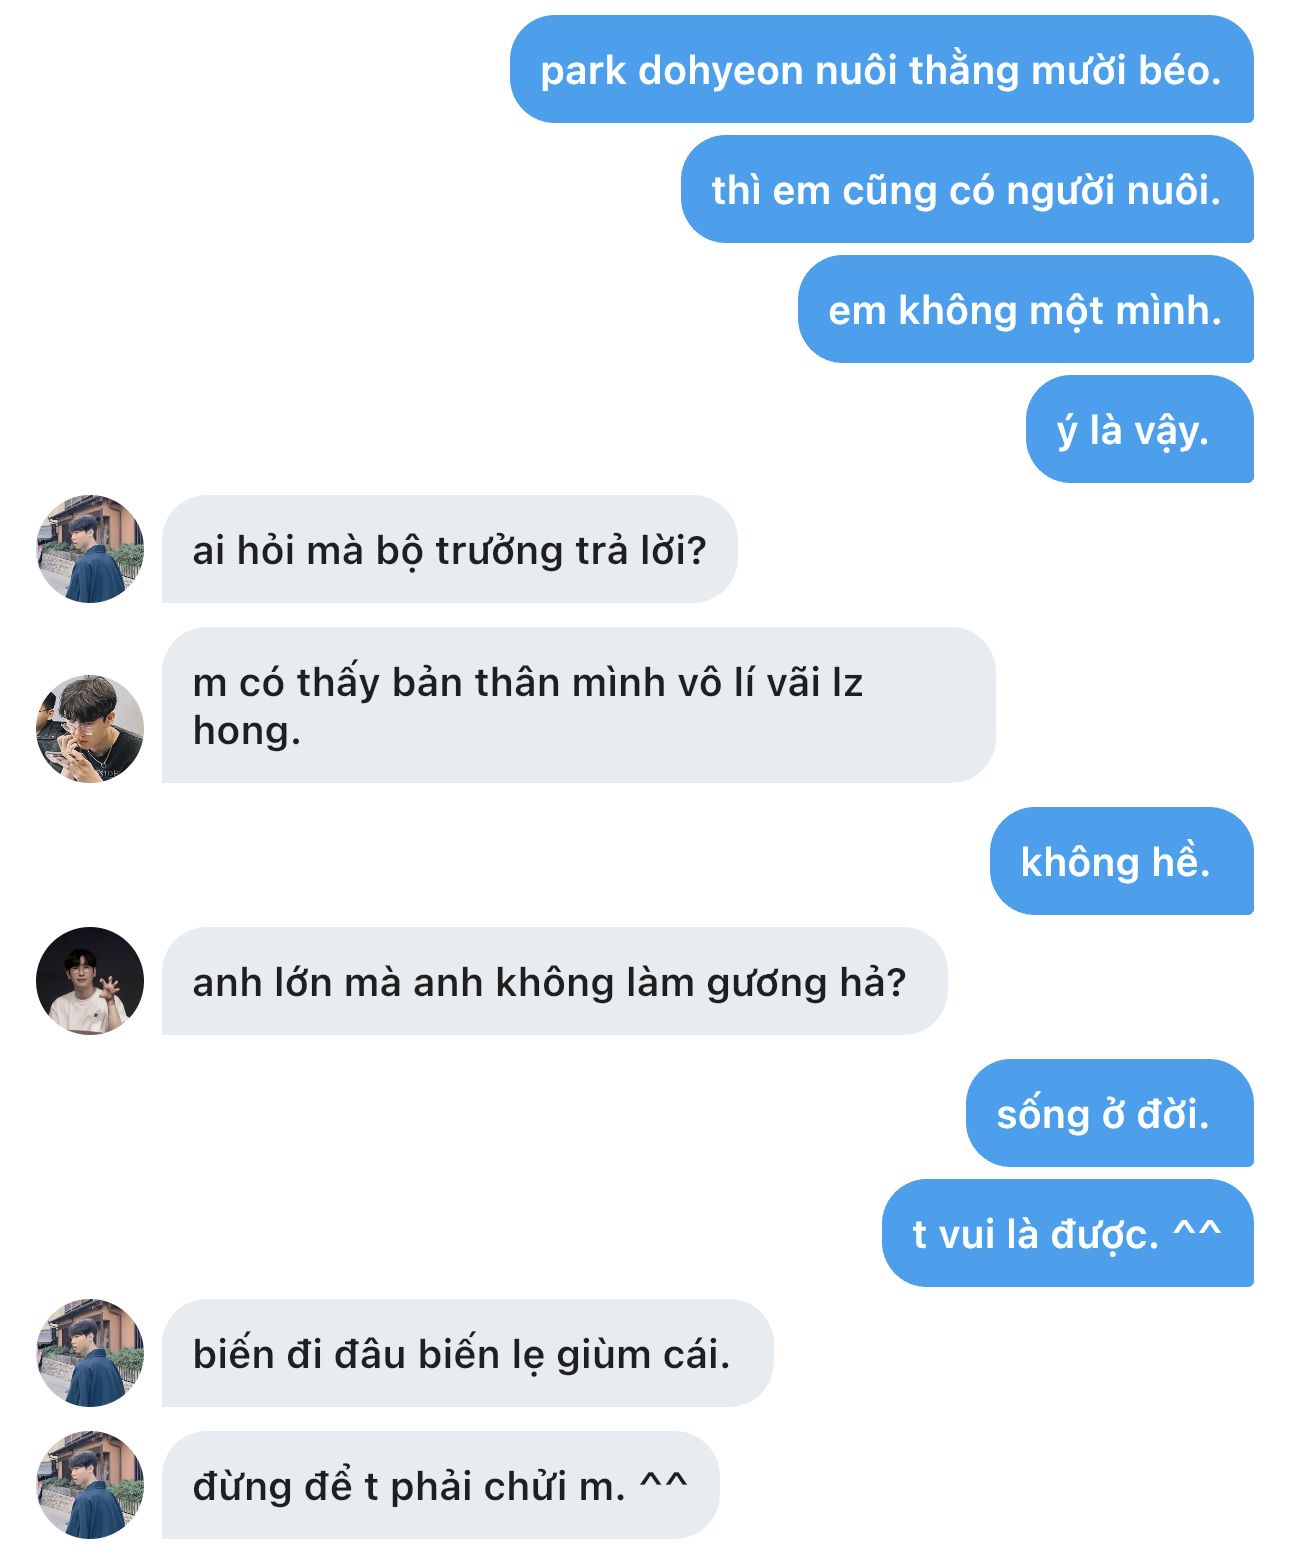Open avatar beside "ai hỏi mà bộ trưởng trả lời?"
The height and width of the screenshot is (1563, 1290).
(x=90, y=549)
